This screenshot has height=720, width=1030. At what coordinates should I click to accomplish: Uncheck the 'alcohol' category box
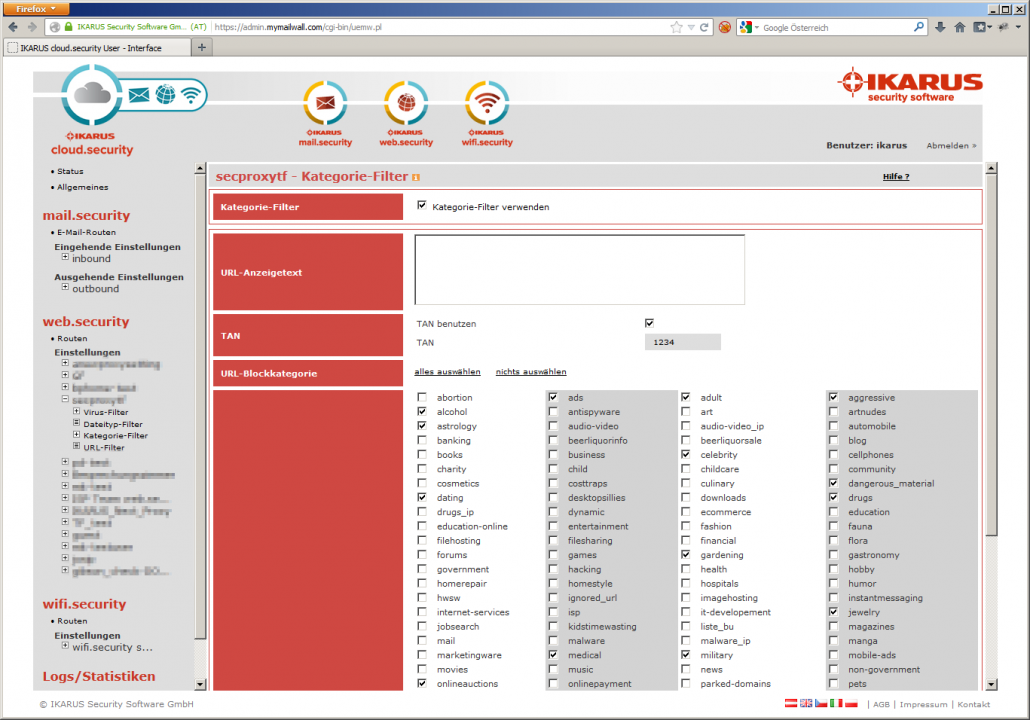(x=422, y=411)
